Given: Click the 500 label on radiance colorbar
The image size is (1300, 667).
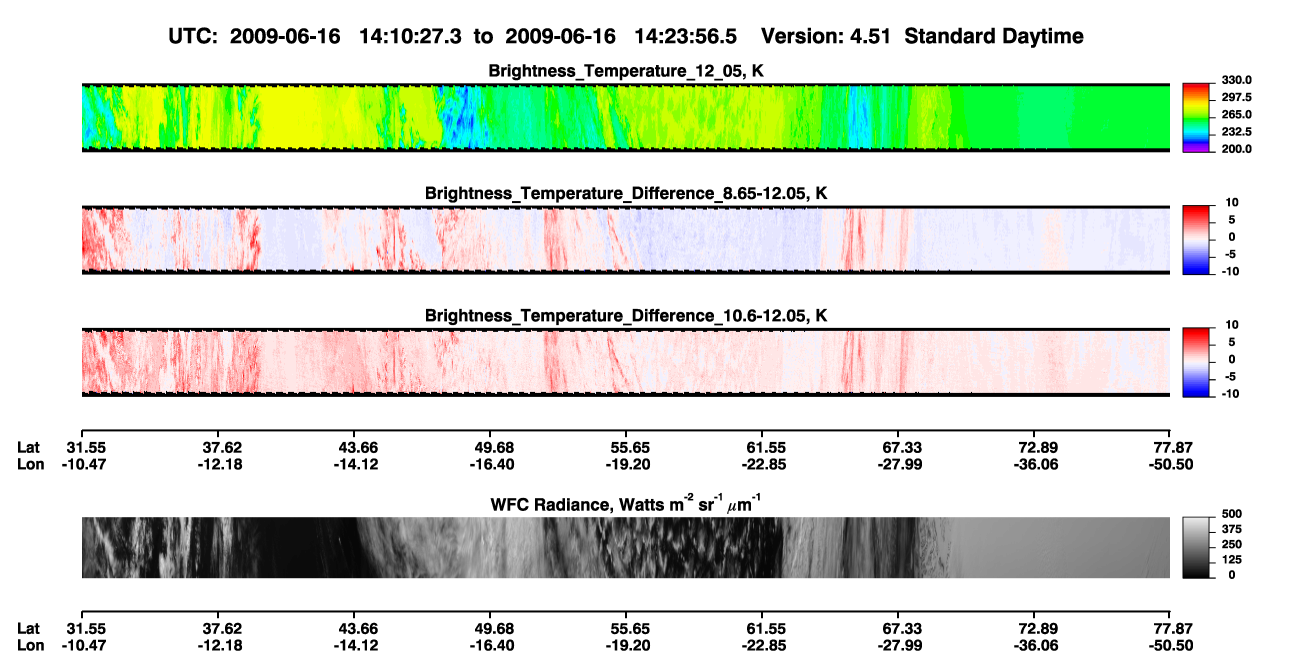Looking at the screenshot, I should pos(1232,514).
